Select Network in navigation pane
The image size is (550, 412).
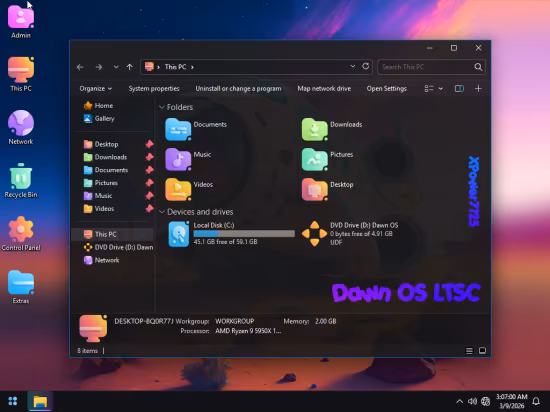click(x=101, y=260)
